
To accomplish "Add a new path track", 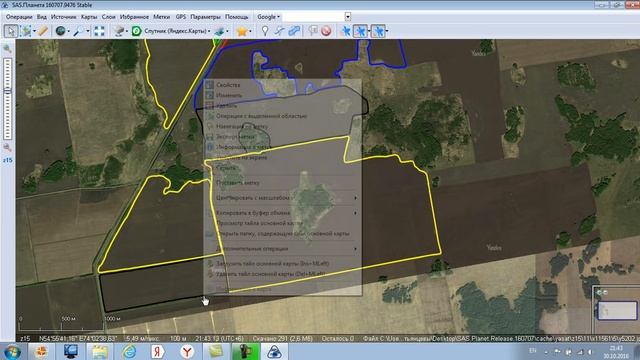I will pos(280,31).
